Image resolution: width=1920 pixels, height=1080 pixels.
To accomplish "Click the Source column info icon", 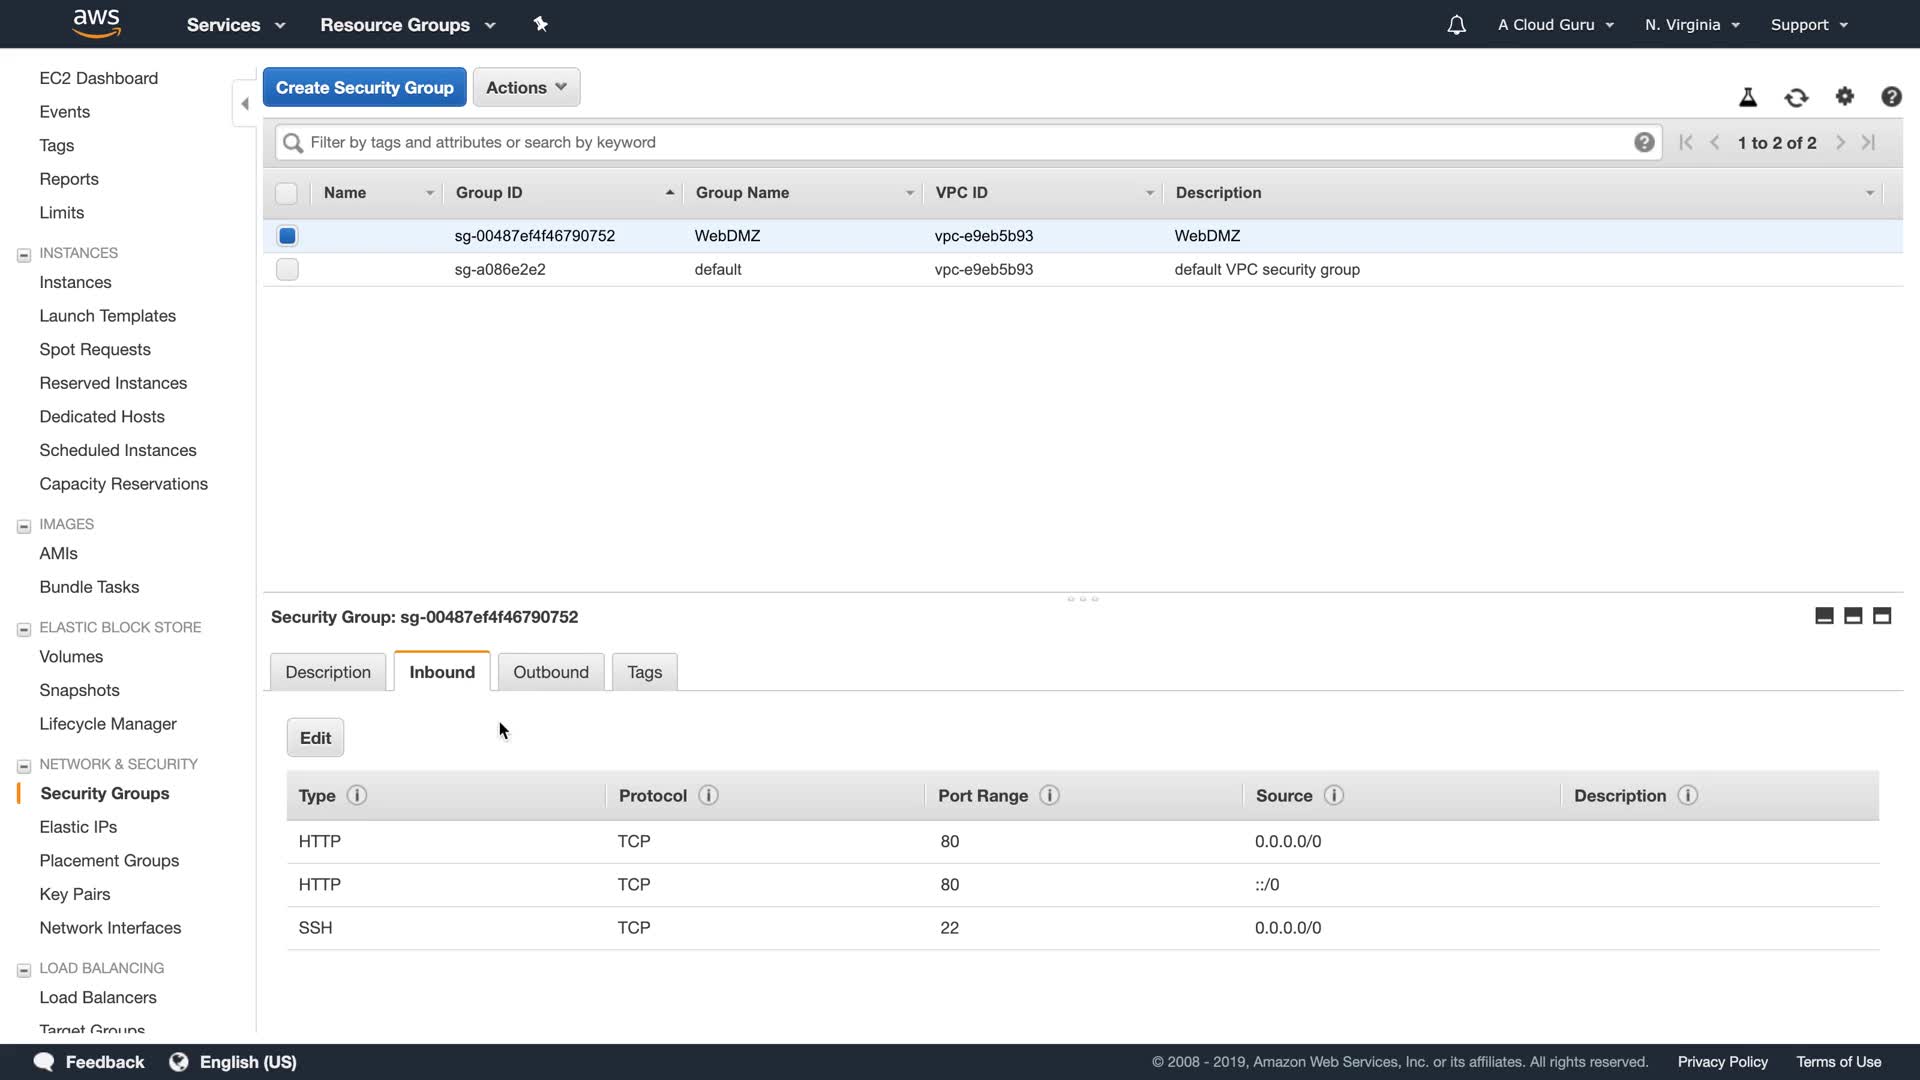I will pyautogui.click(x=1333, y=795).
